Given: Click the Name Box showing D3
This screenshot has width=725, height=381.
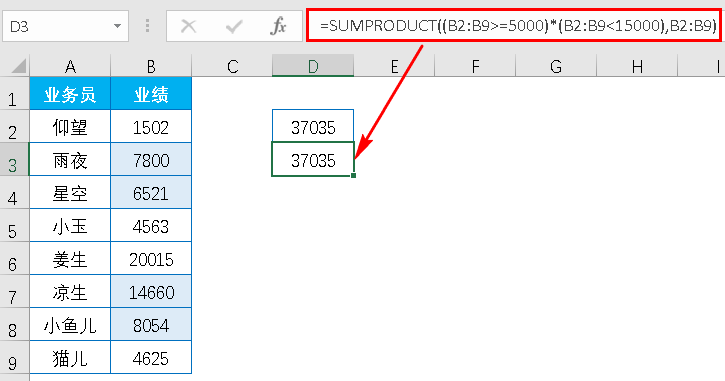Looking at the screenshot, I should point(65,26).
